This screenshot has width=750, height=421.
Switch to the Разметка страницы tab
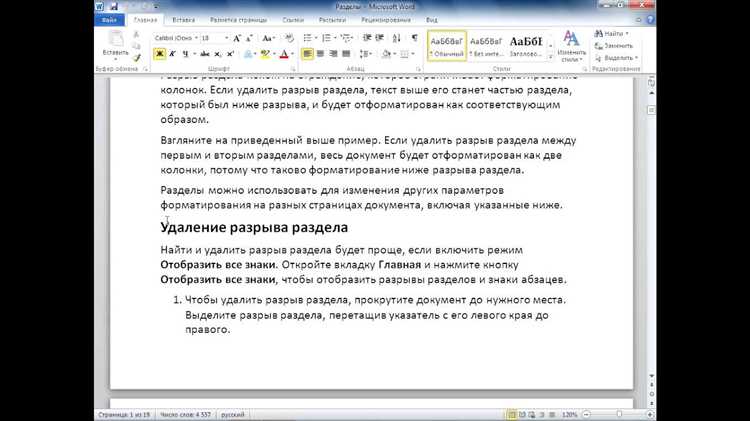click(x=238, y=20)
